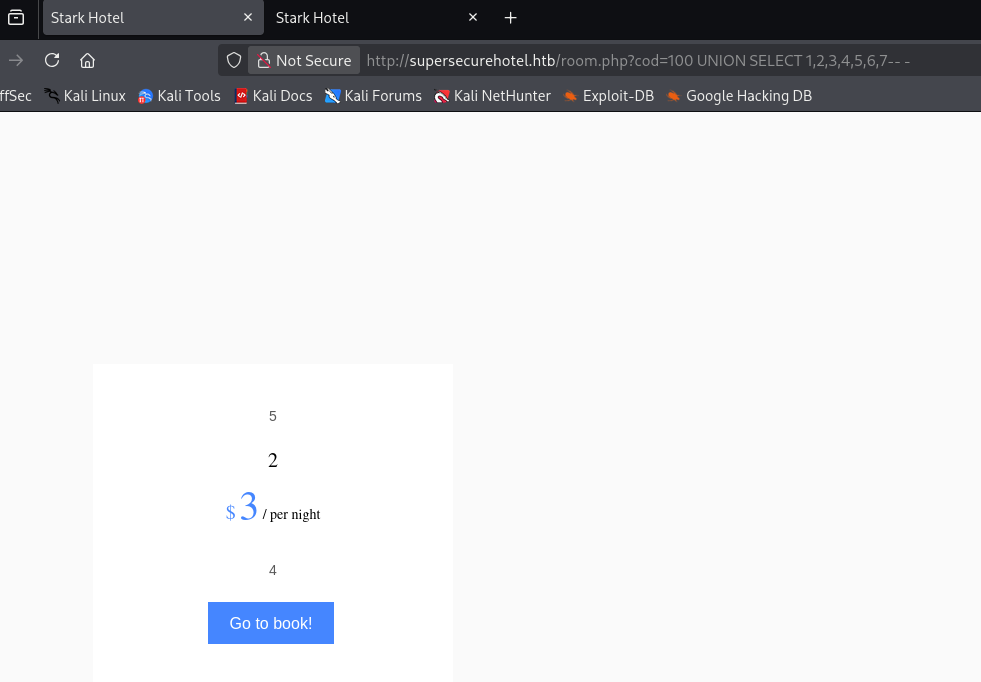Go to the browser home page

click(x=88, y=60)
